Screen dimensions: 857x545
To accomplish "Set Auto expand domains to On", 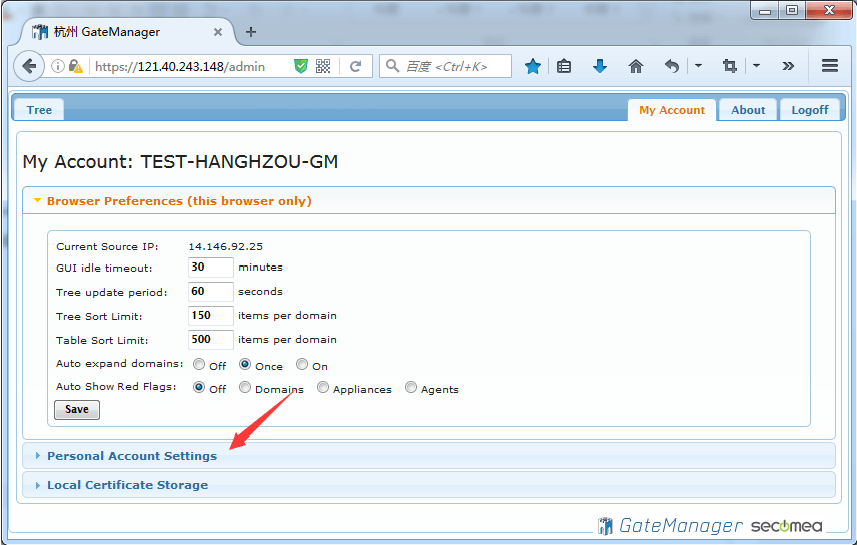I will tap(302, 365).
